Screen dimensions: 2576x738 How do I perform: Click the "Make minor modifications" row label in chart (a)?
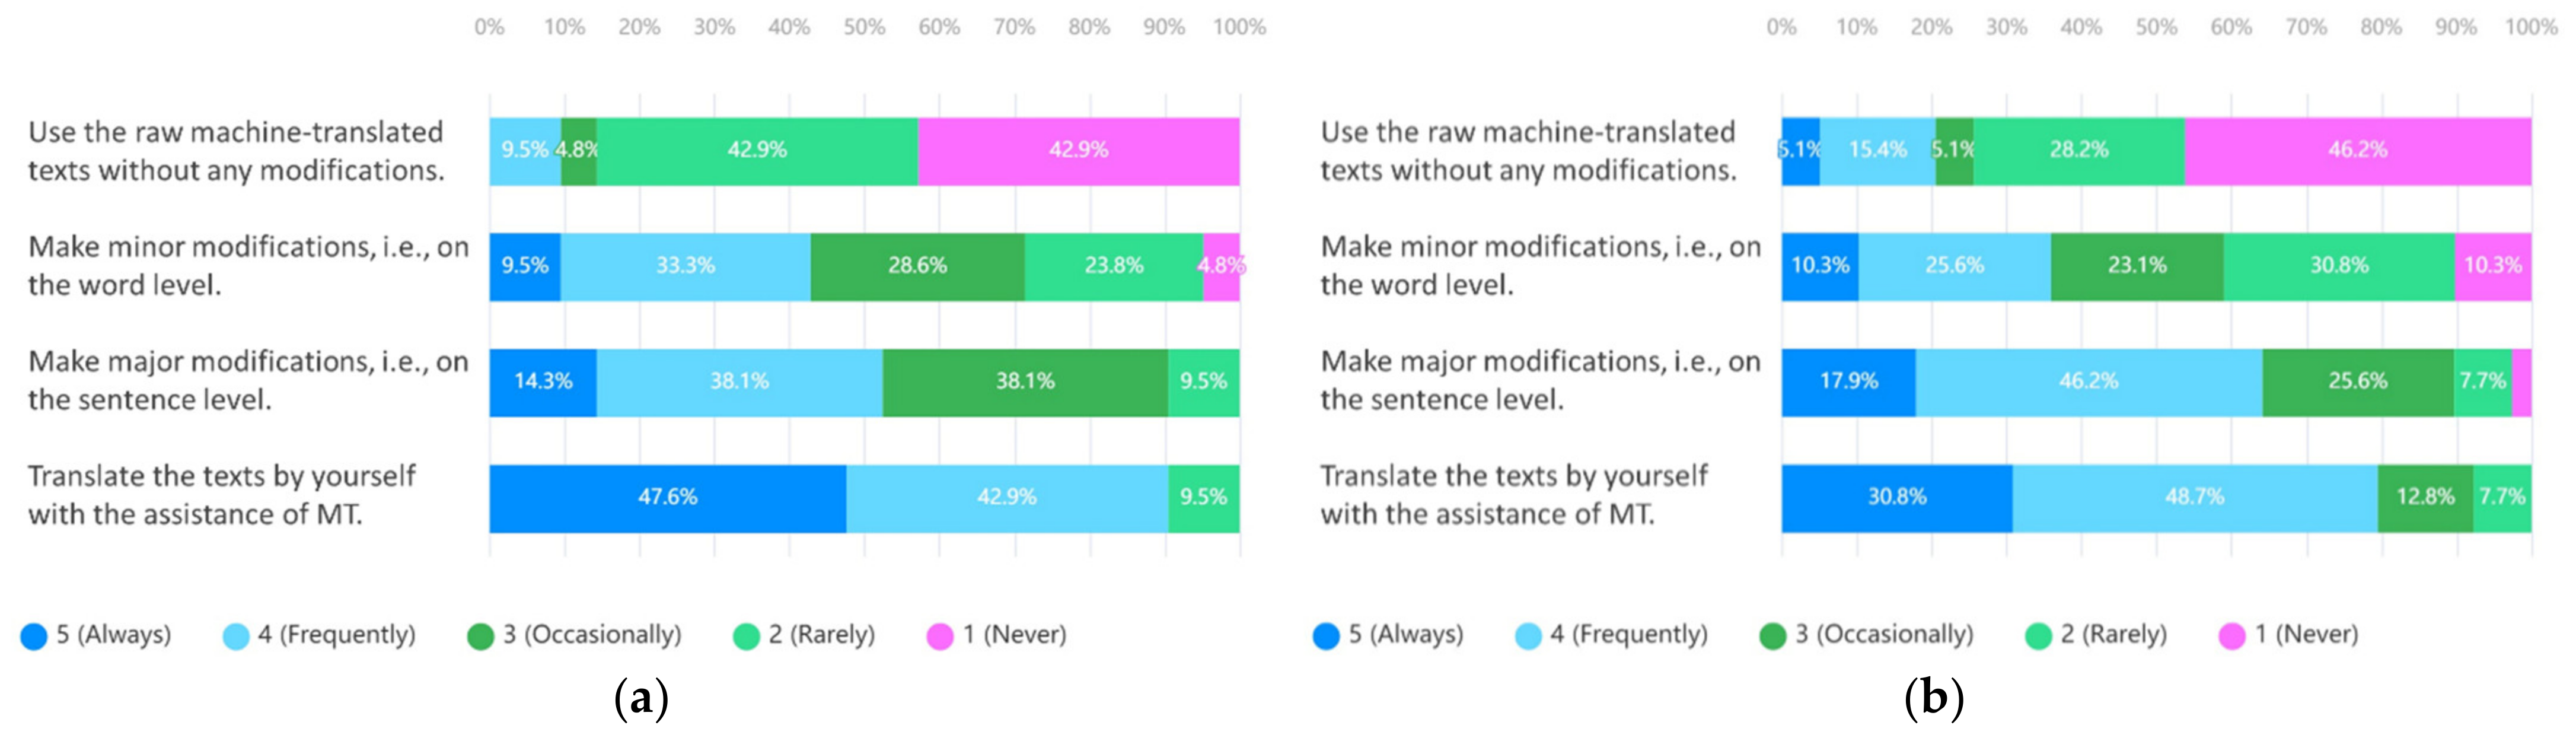(x=248, y=266)
